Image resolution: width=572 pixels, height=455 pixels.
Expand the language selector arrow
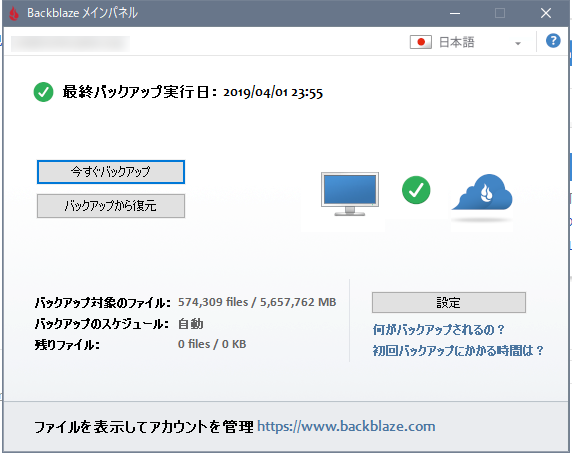click(517, 43)
